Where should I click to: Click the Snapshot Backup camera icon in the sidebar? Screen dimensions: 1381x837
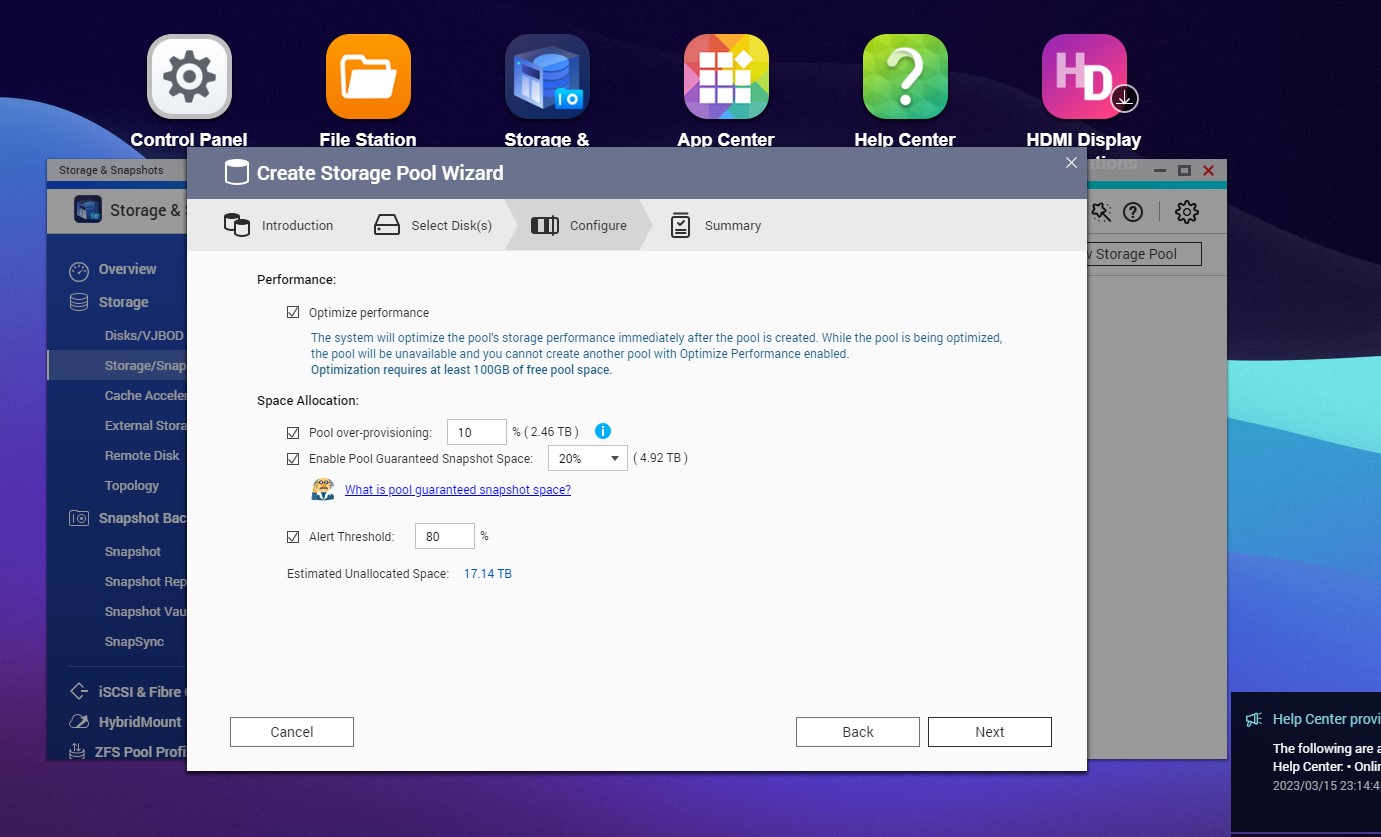(79, 518)
